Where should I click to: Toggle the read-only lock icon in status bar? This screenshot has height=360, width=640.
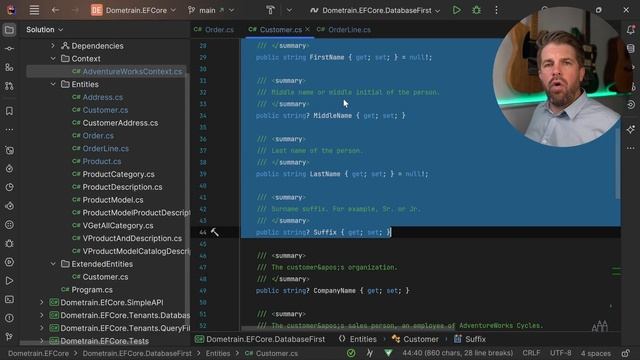coord(626,353)
